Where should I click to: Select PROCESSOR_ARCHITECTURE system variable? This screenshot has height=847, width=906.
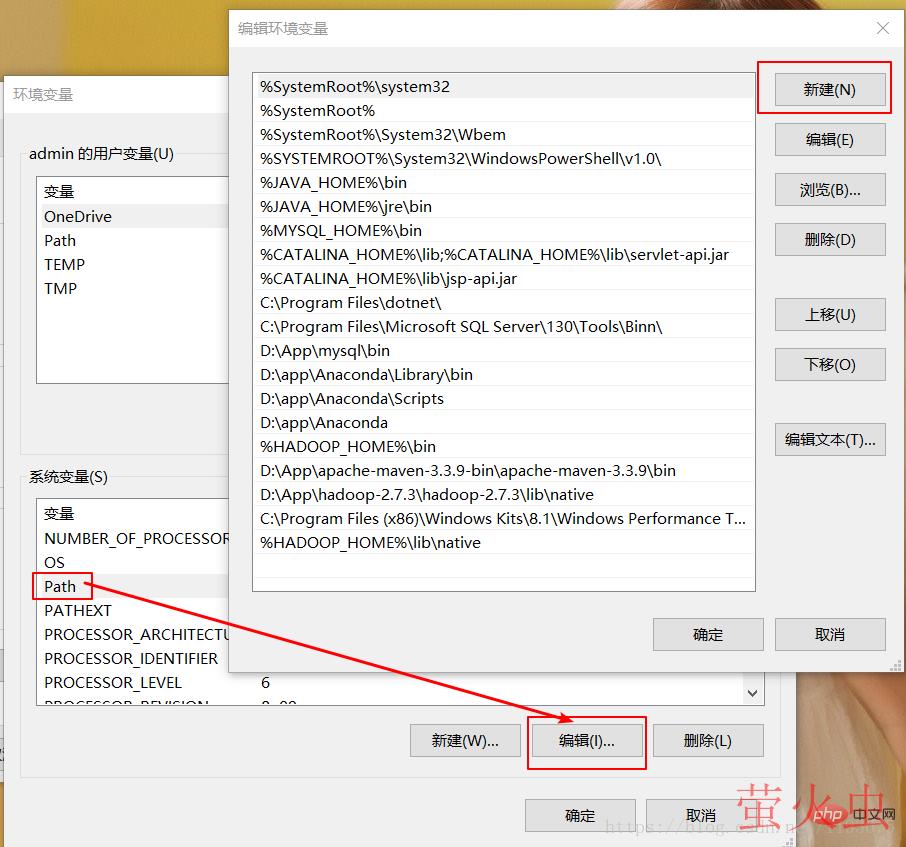tap(133, 634)
